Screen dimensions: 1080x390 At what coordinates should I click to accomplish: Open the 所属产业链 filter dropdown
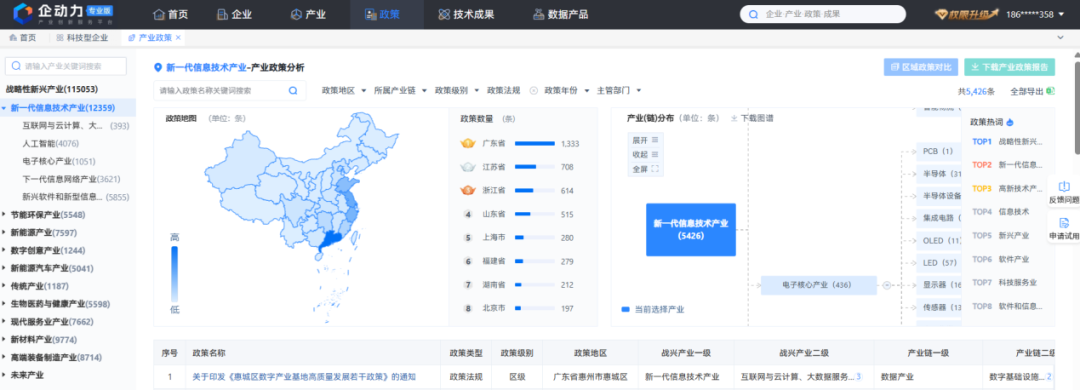point(400,90)
